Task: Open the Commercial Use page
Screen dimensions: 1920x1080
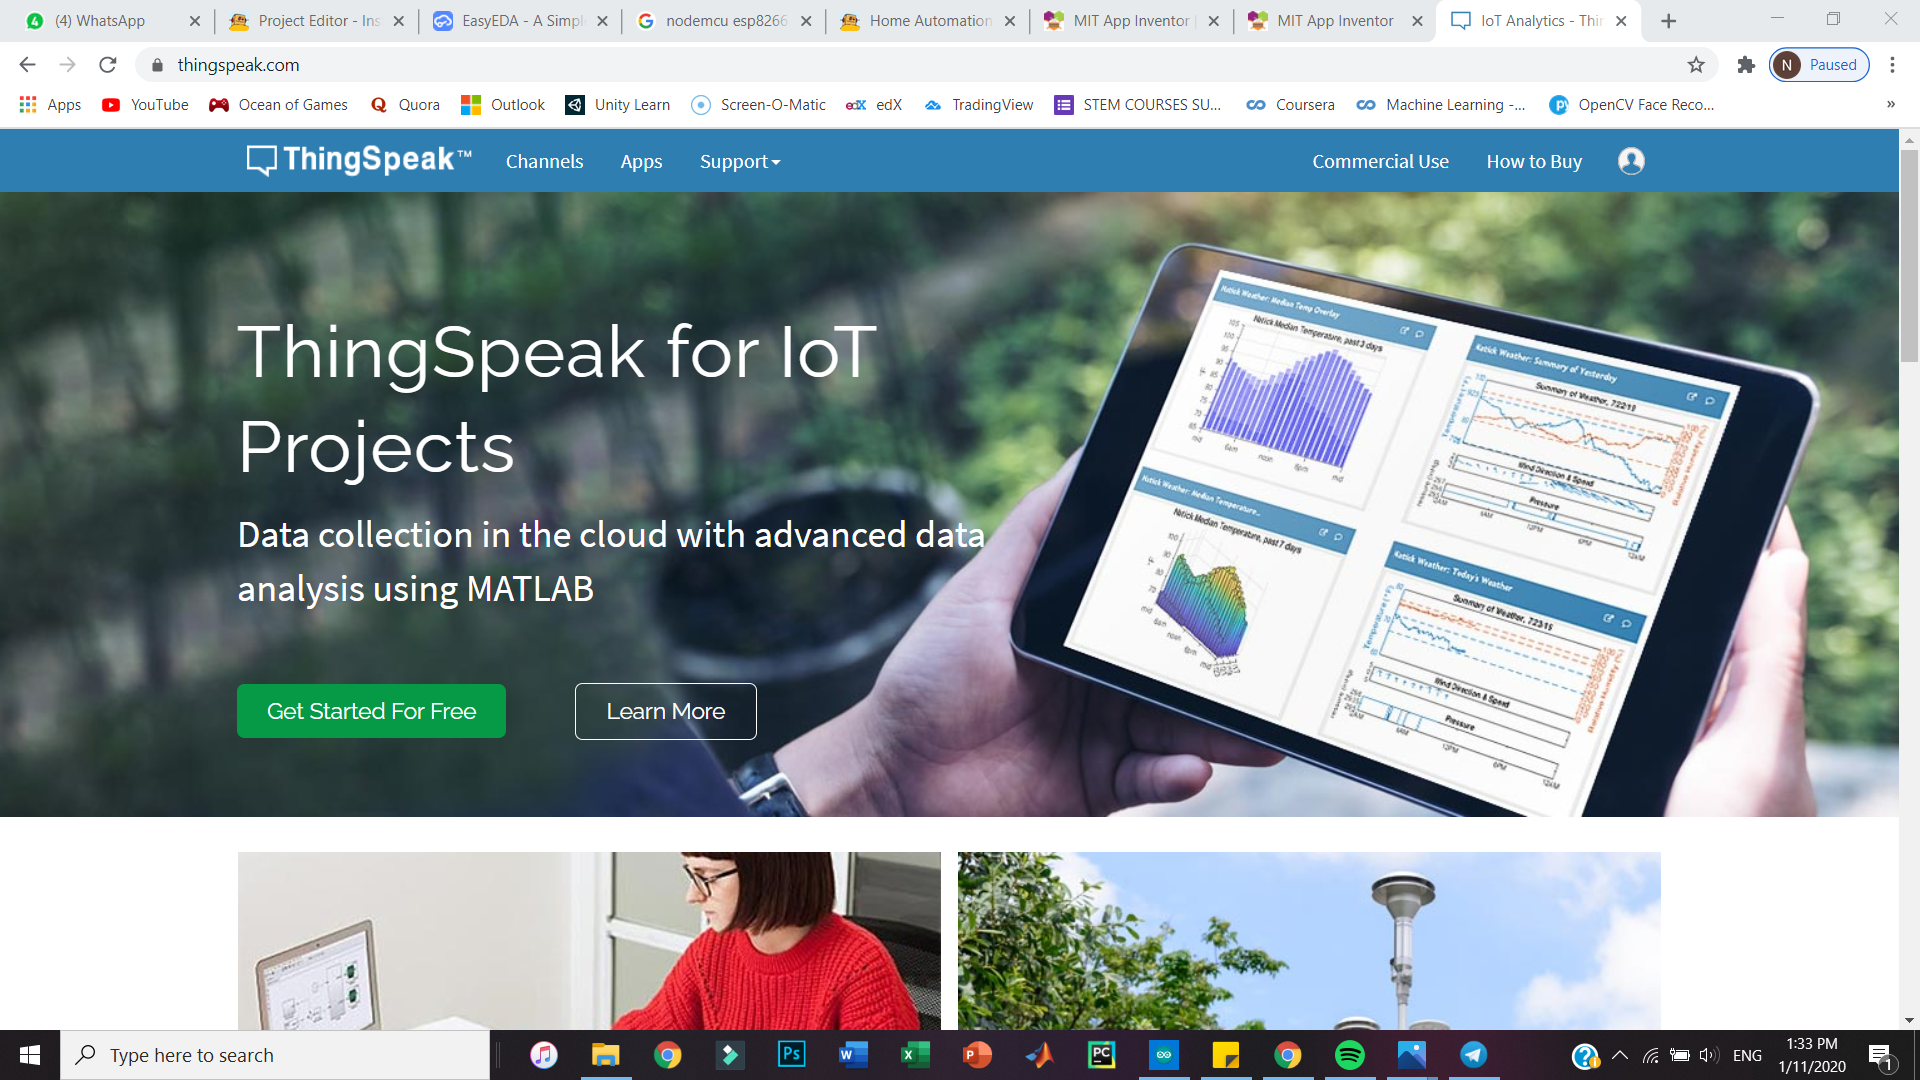Action: coord(1380,161)
